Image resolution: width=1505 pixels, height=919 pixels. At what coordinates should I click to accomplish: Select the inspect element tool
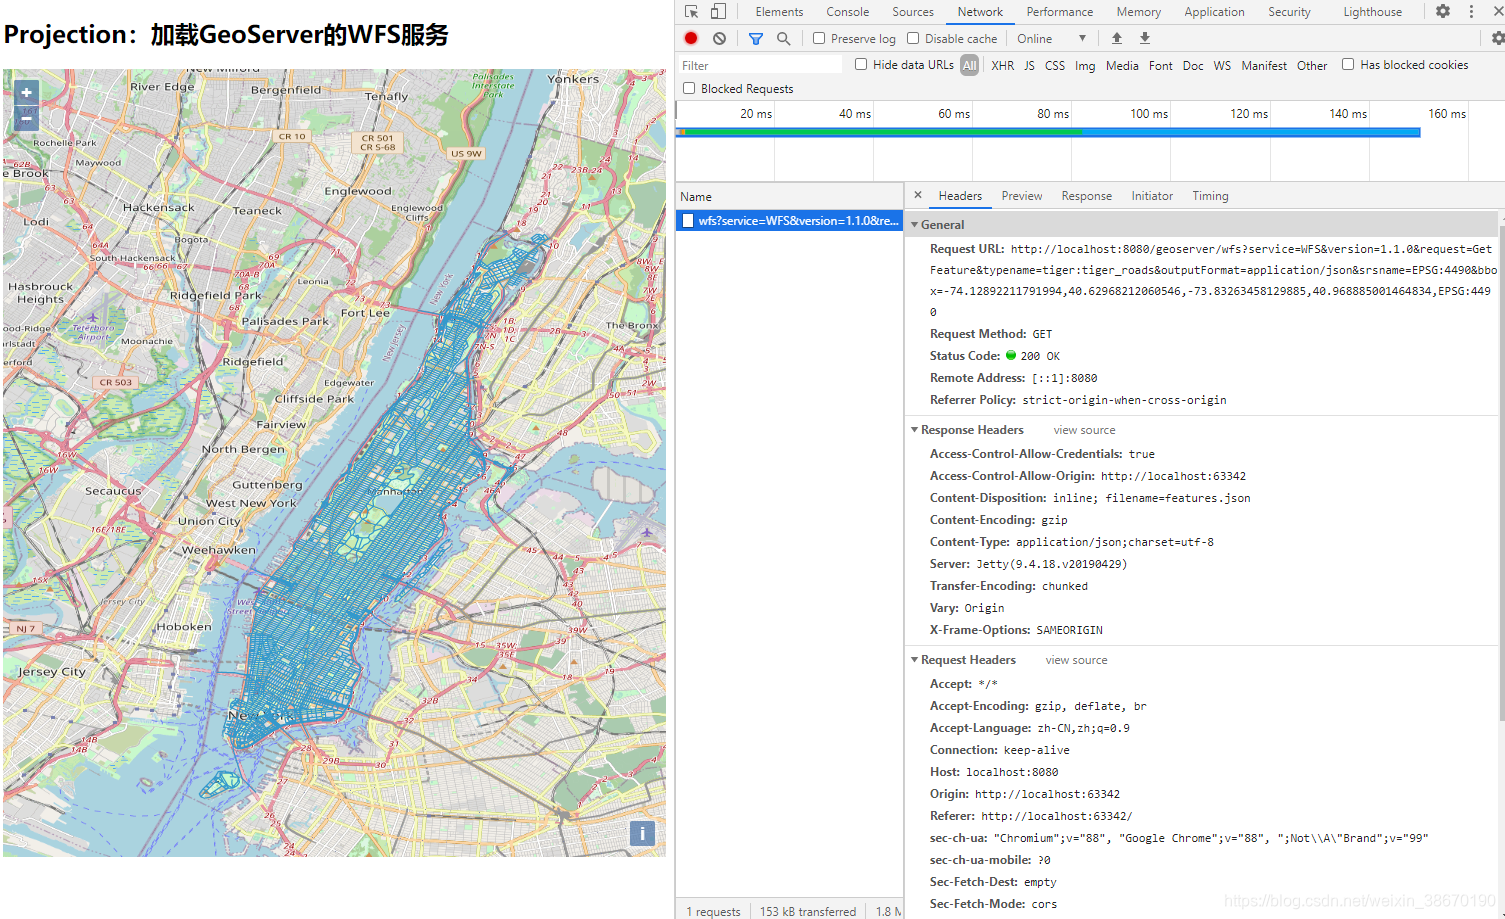[690, 11]
